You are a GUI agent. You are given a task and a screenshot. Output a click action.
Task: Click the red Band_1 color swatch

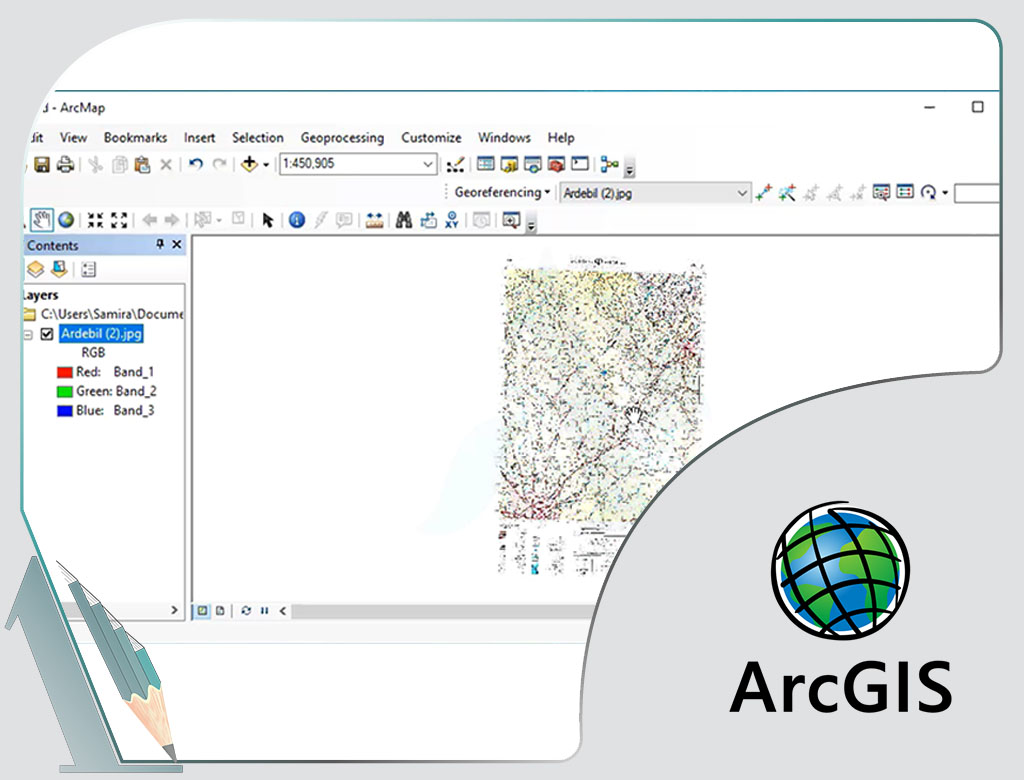pyautogui.click(x=65, y=372)
